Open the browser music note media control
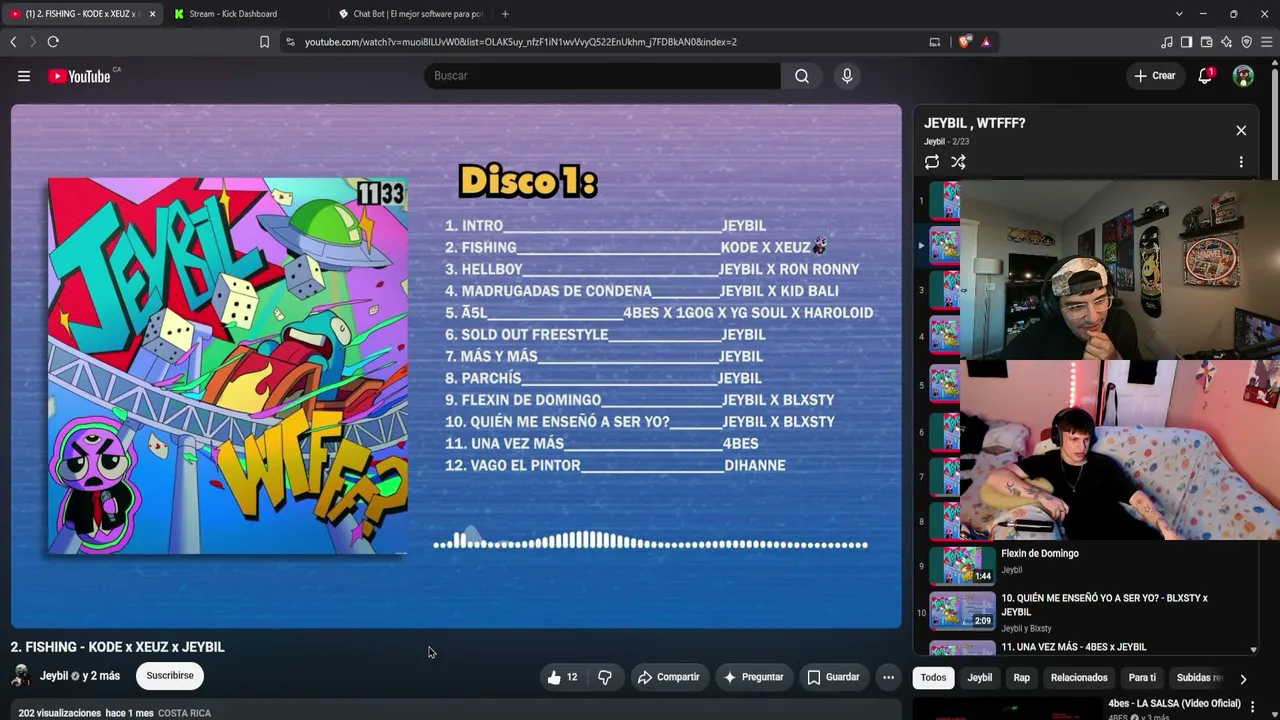 pyautogui.click(x=1166, y=42)
